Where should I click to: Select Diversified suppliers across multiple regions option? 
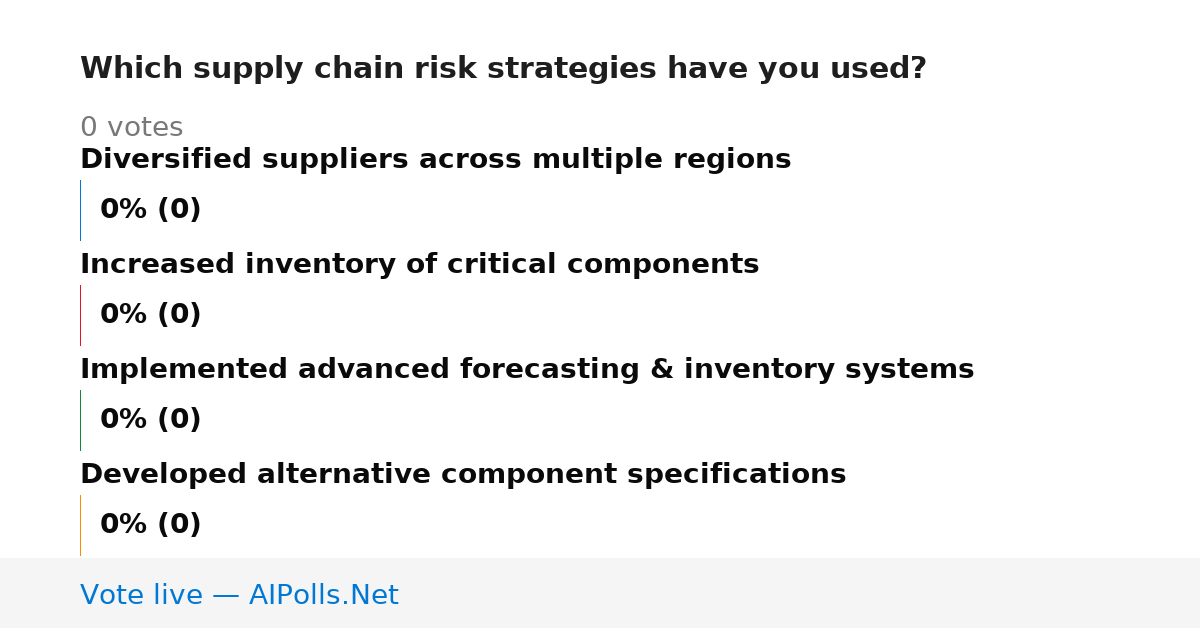[435, 160]
